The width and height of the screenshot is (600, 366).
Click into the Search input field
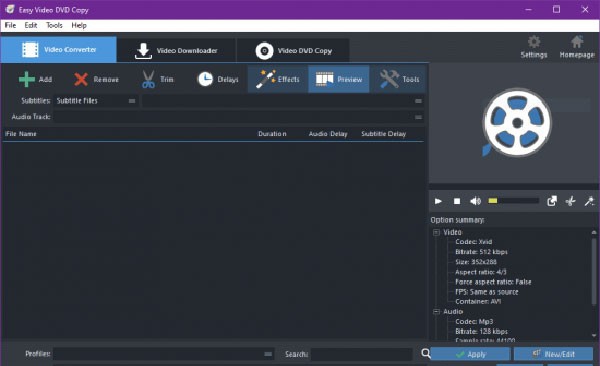click(362, 354)
